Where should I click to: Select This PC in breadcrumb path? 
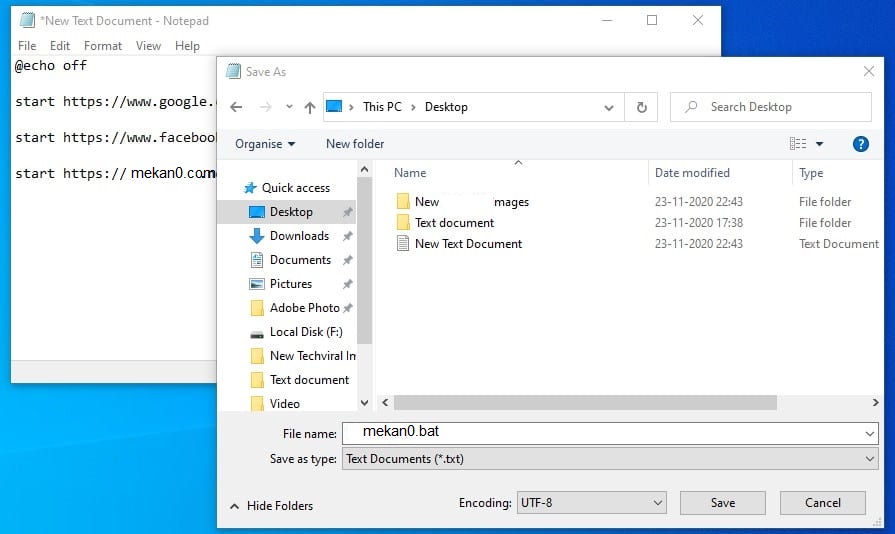click(382, 107)
